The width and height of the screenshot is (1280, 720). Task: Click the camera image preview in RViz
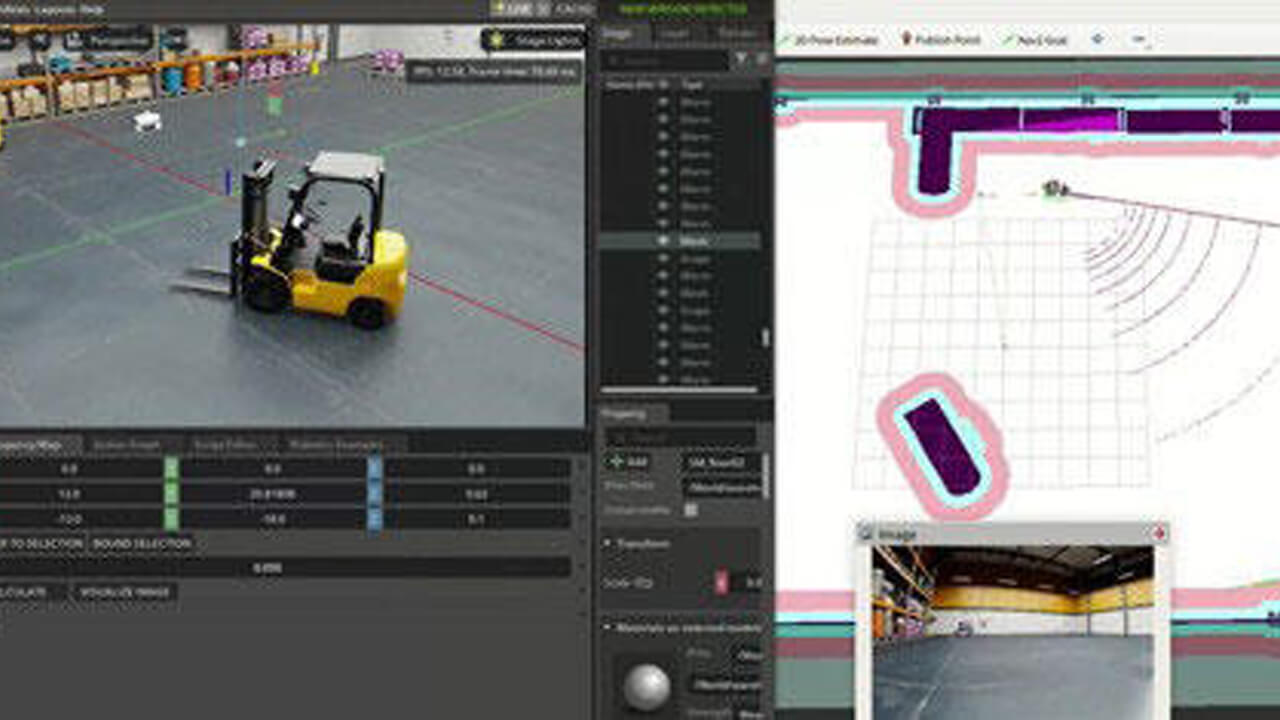point(1013,632)
